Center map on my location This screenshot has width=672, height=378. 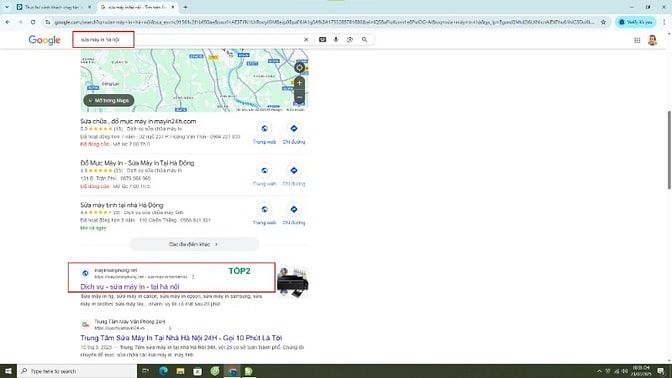pos(299,67)
